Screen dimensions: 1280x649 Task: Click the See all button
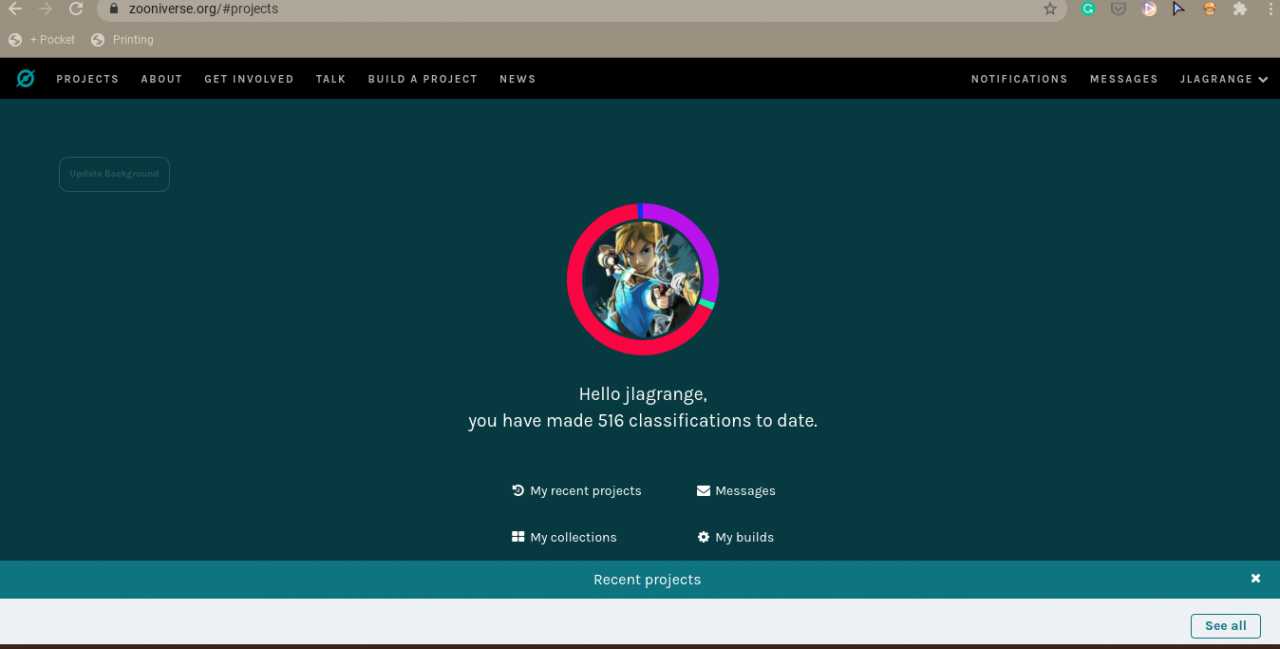pyautogui.click(x=1225, y=626)
